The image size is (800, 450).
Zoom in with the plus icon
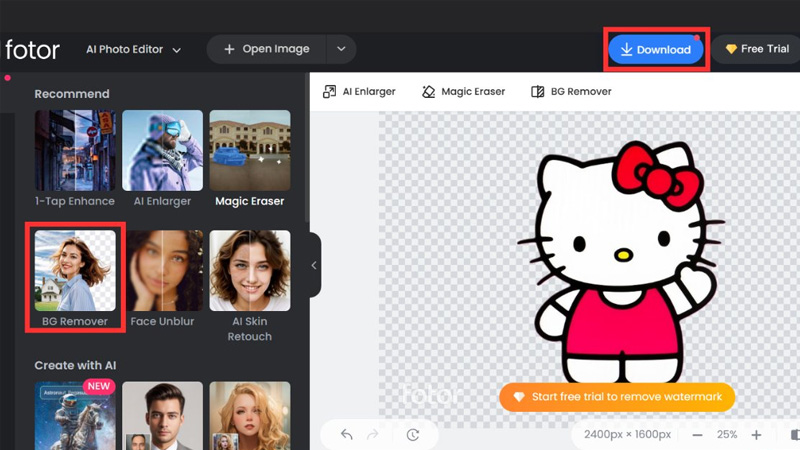pyautogui.click(x=756, y=435)
